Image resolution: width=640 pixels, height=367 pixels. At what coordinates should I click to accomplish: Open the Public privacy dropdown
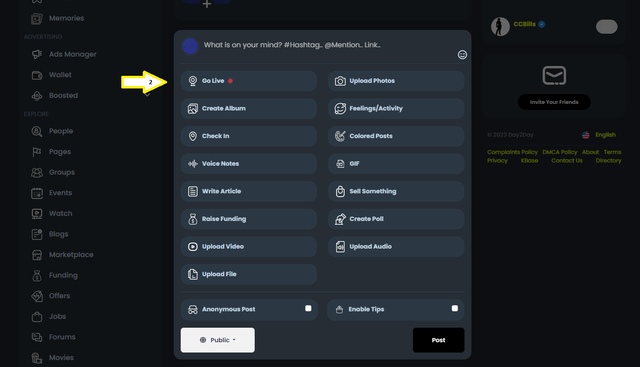[x=218, y=340]
